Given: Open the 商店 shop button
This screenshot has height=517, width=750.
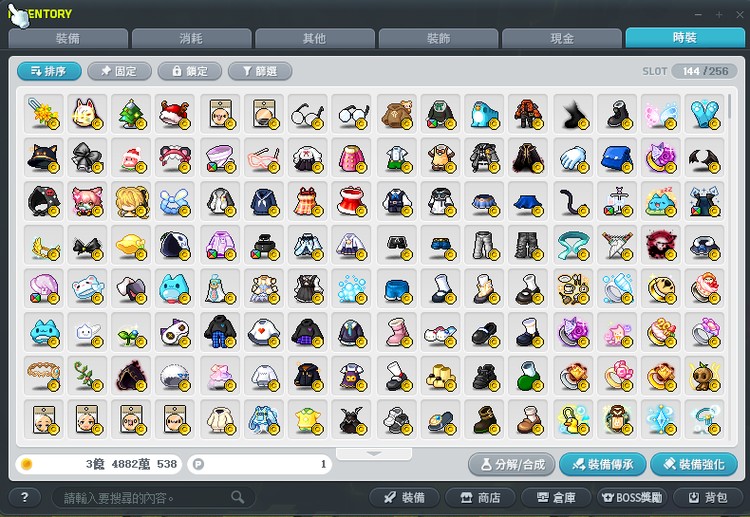Looking at the screenshot, I should [480, 497].
